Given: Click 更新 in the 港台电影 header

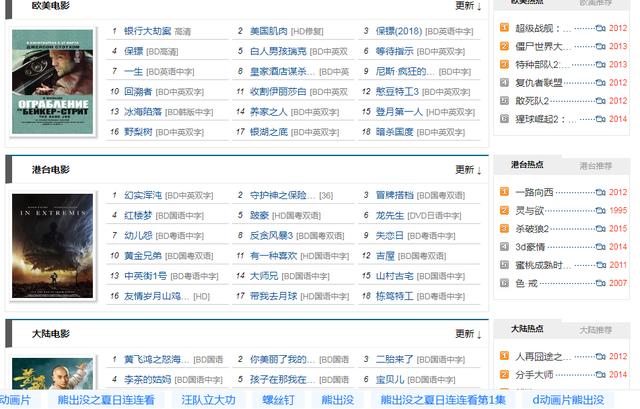Looking at the screenshot, I should coord(468,170).
